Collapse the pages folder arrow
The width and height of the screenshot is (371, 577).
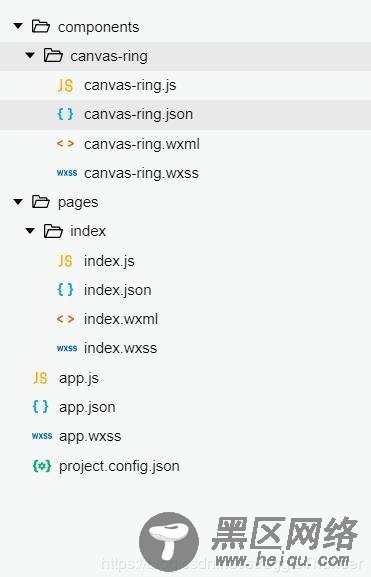[x=18, y=202]
